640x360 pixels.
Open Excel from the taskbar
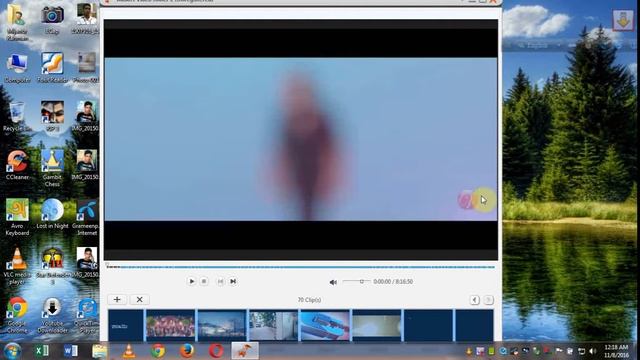pos(42,351)
